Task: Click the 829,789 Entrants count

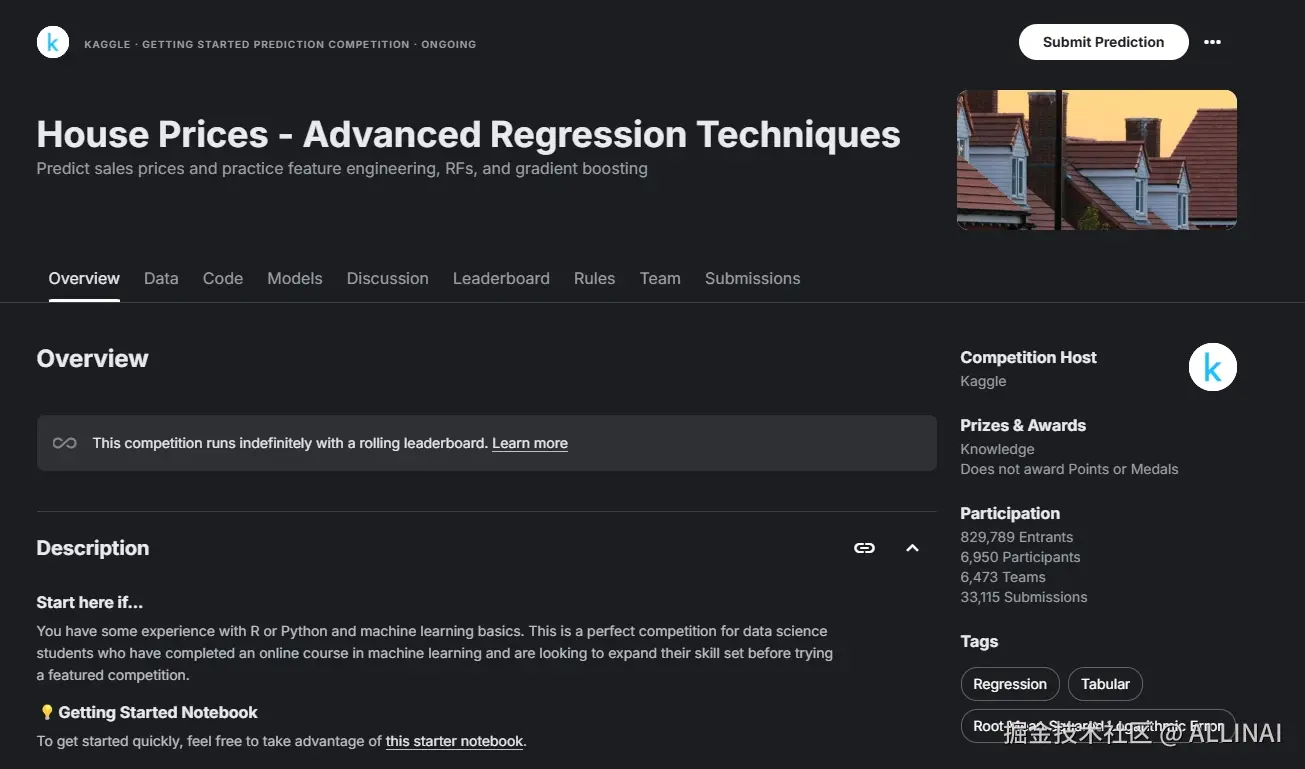Action: 1017,537
